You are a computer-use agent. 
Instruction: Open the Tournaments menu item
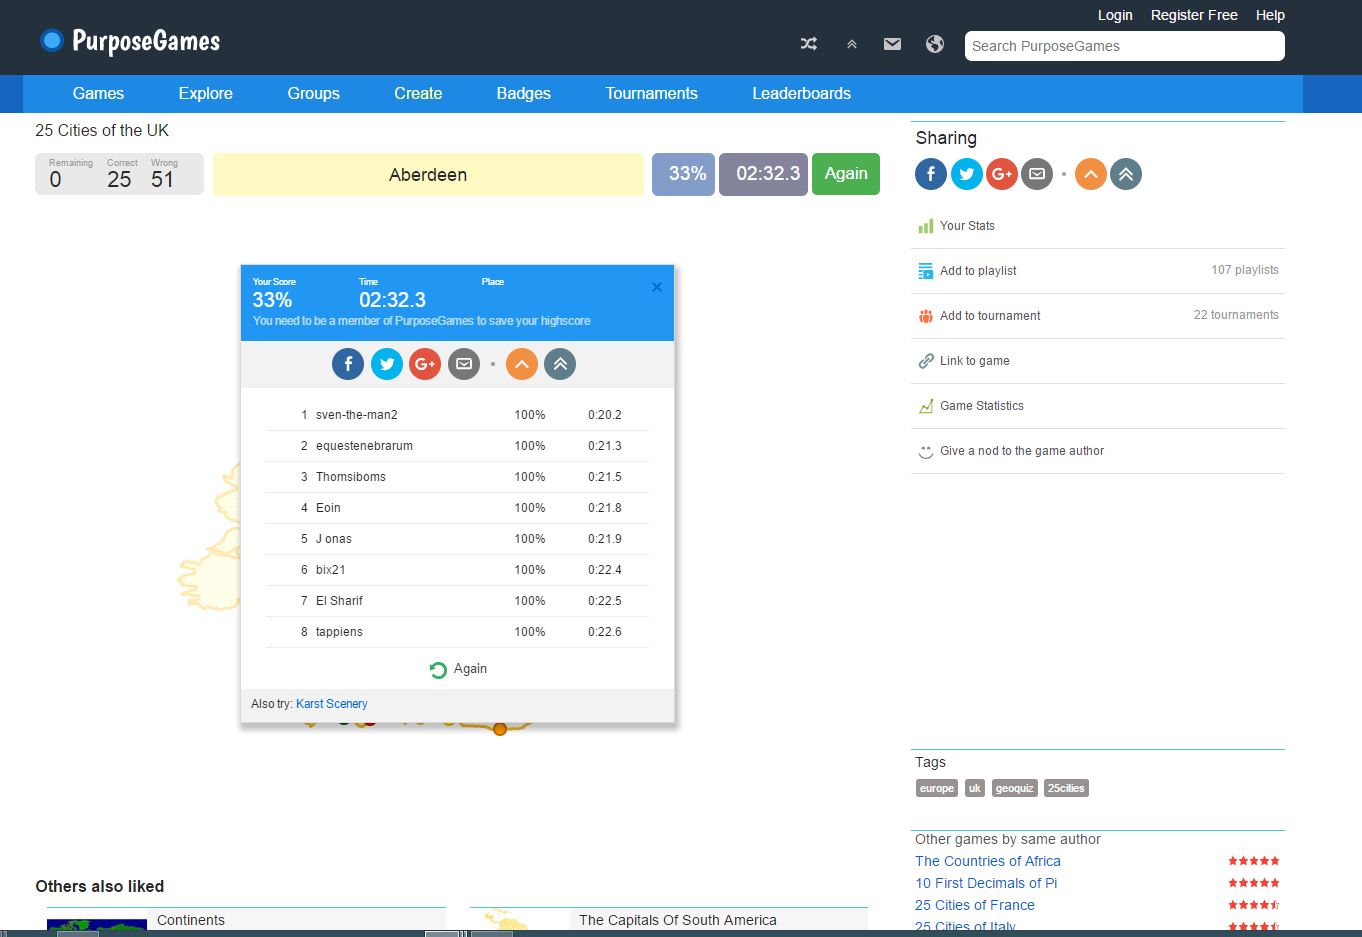(651, 93)
